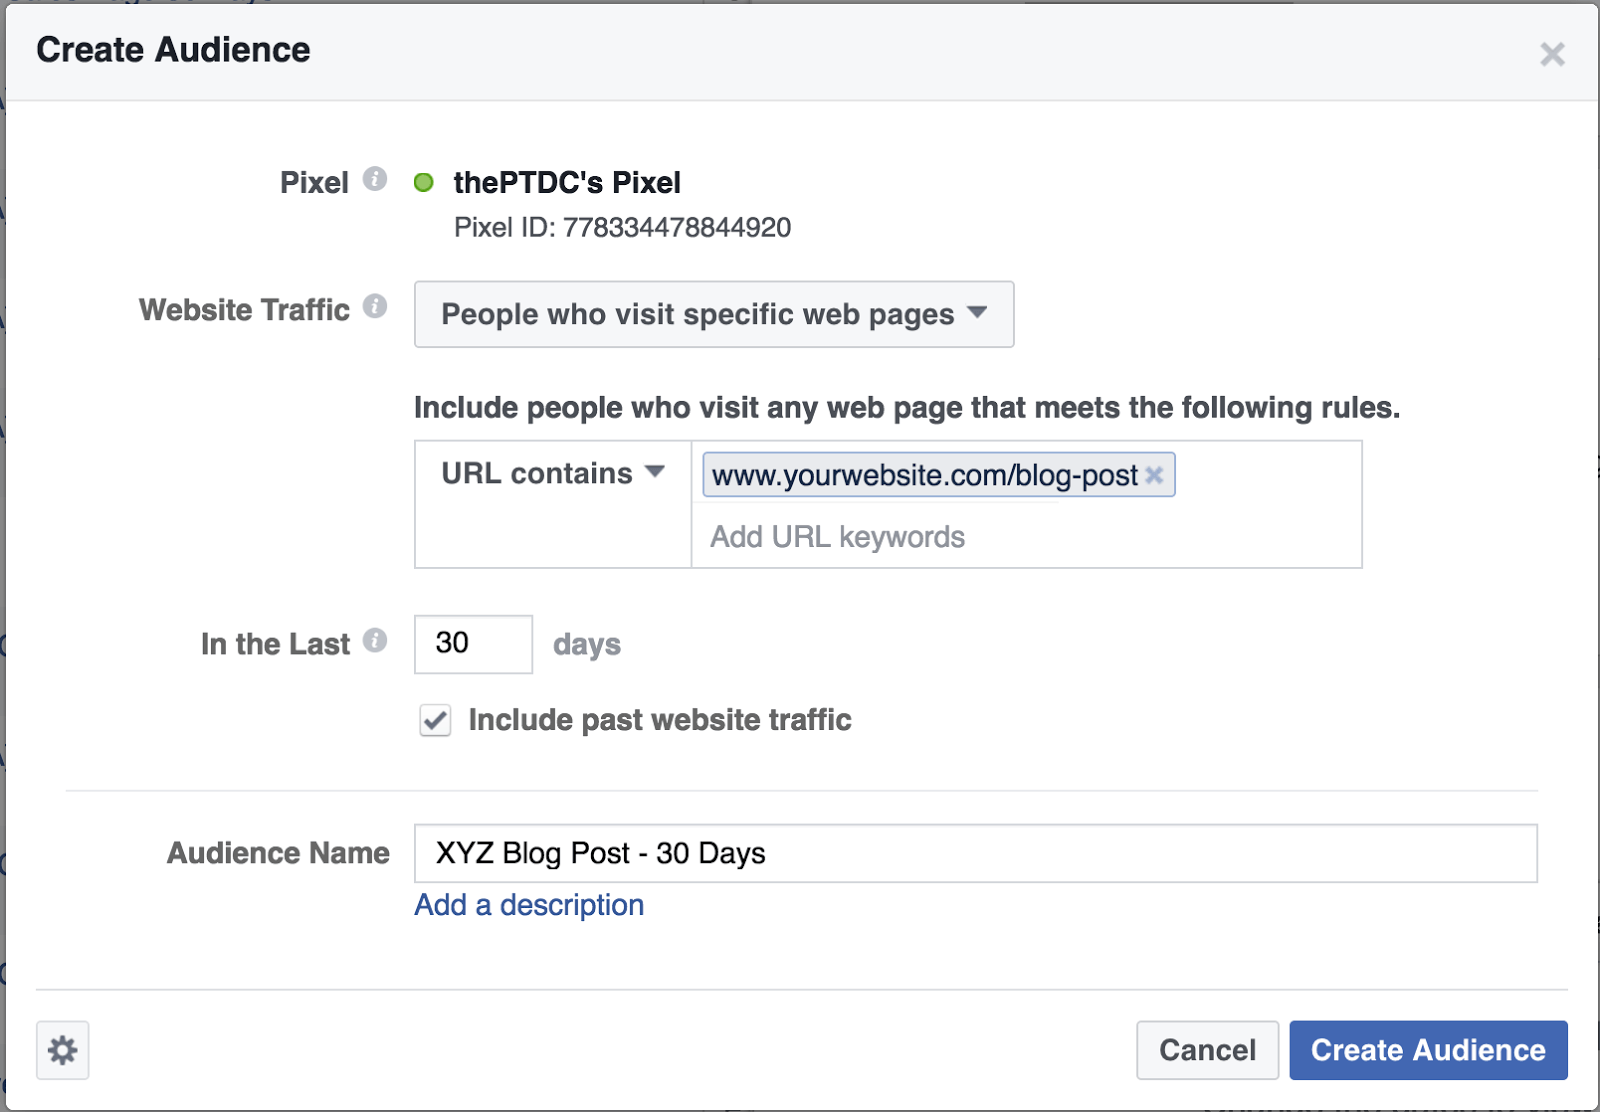Click the Include people rules heading text
Image resolution: width=1600 pixels, height=1112 pixels.
pos(907,408)
